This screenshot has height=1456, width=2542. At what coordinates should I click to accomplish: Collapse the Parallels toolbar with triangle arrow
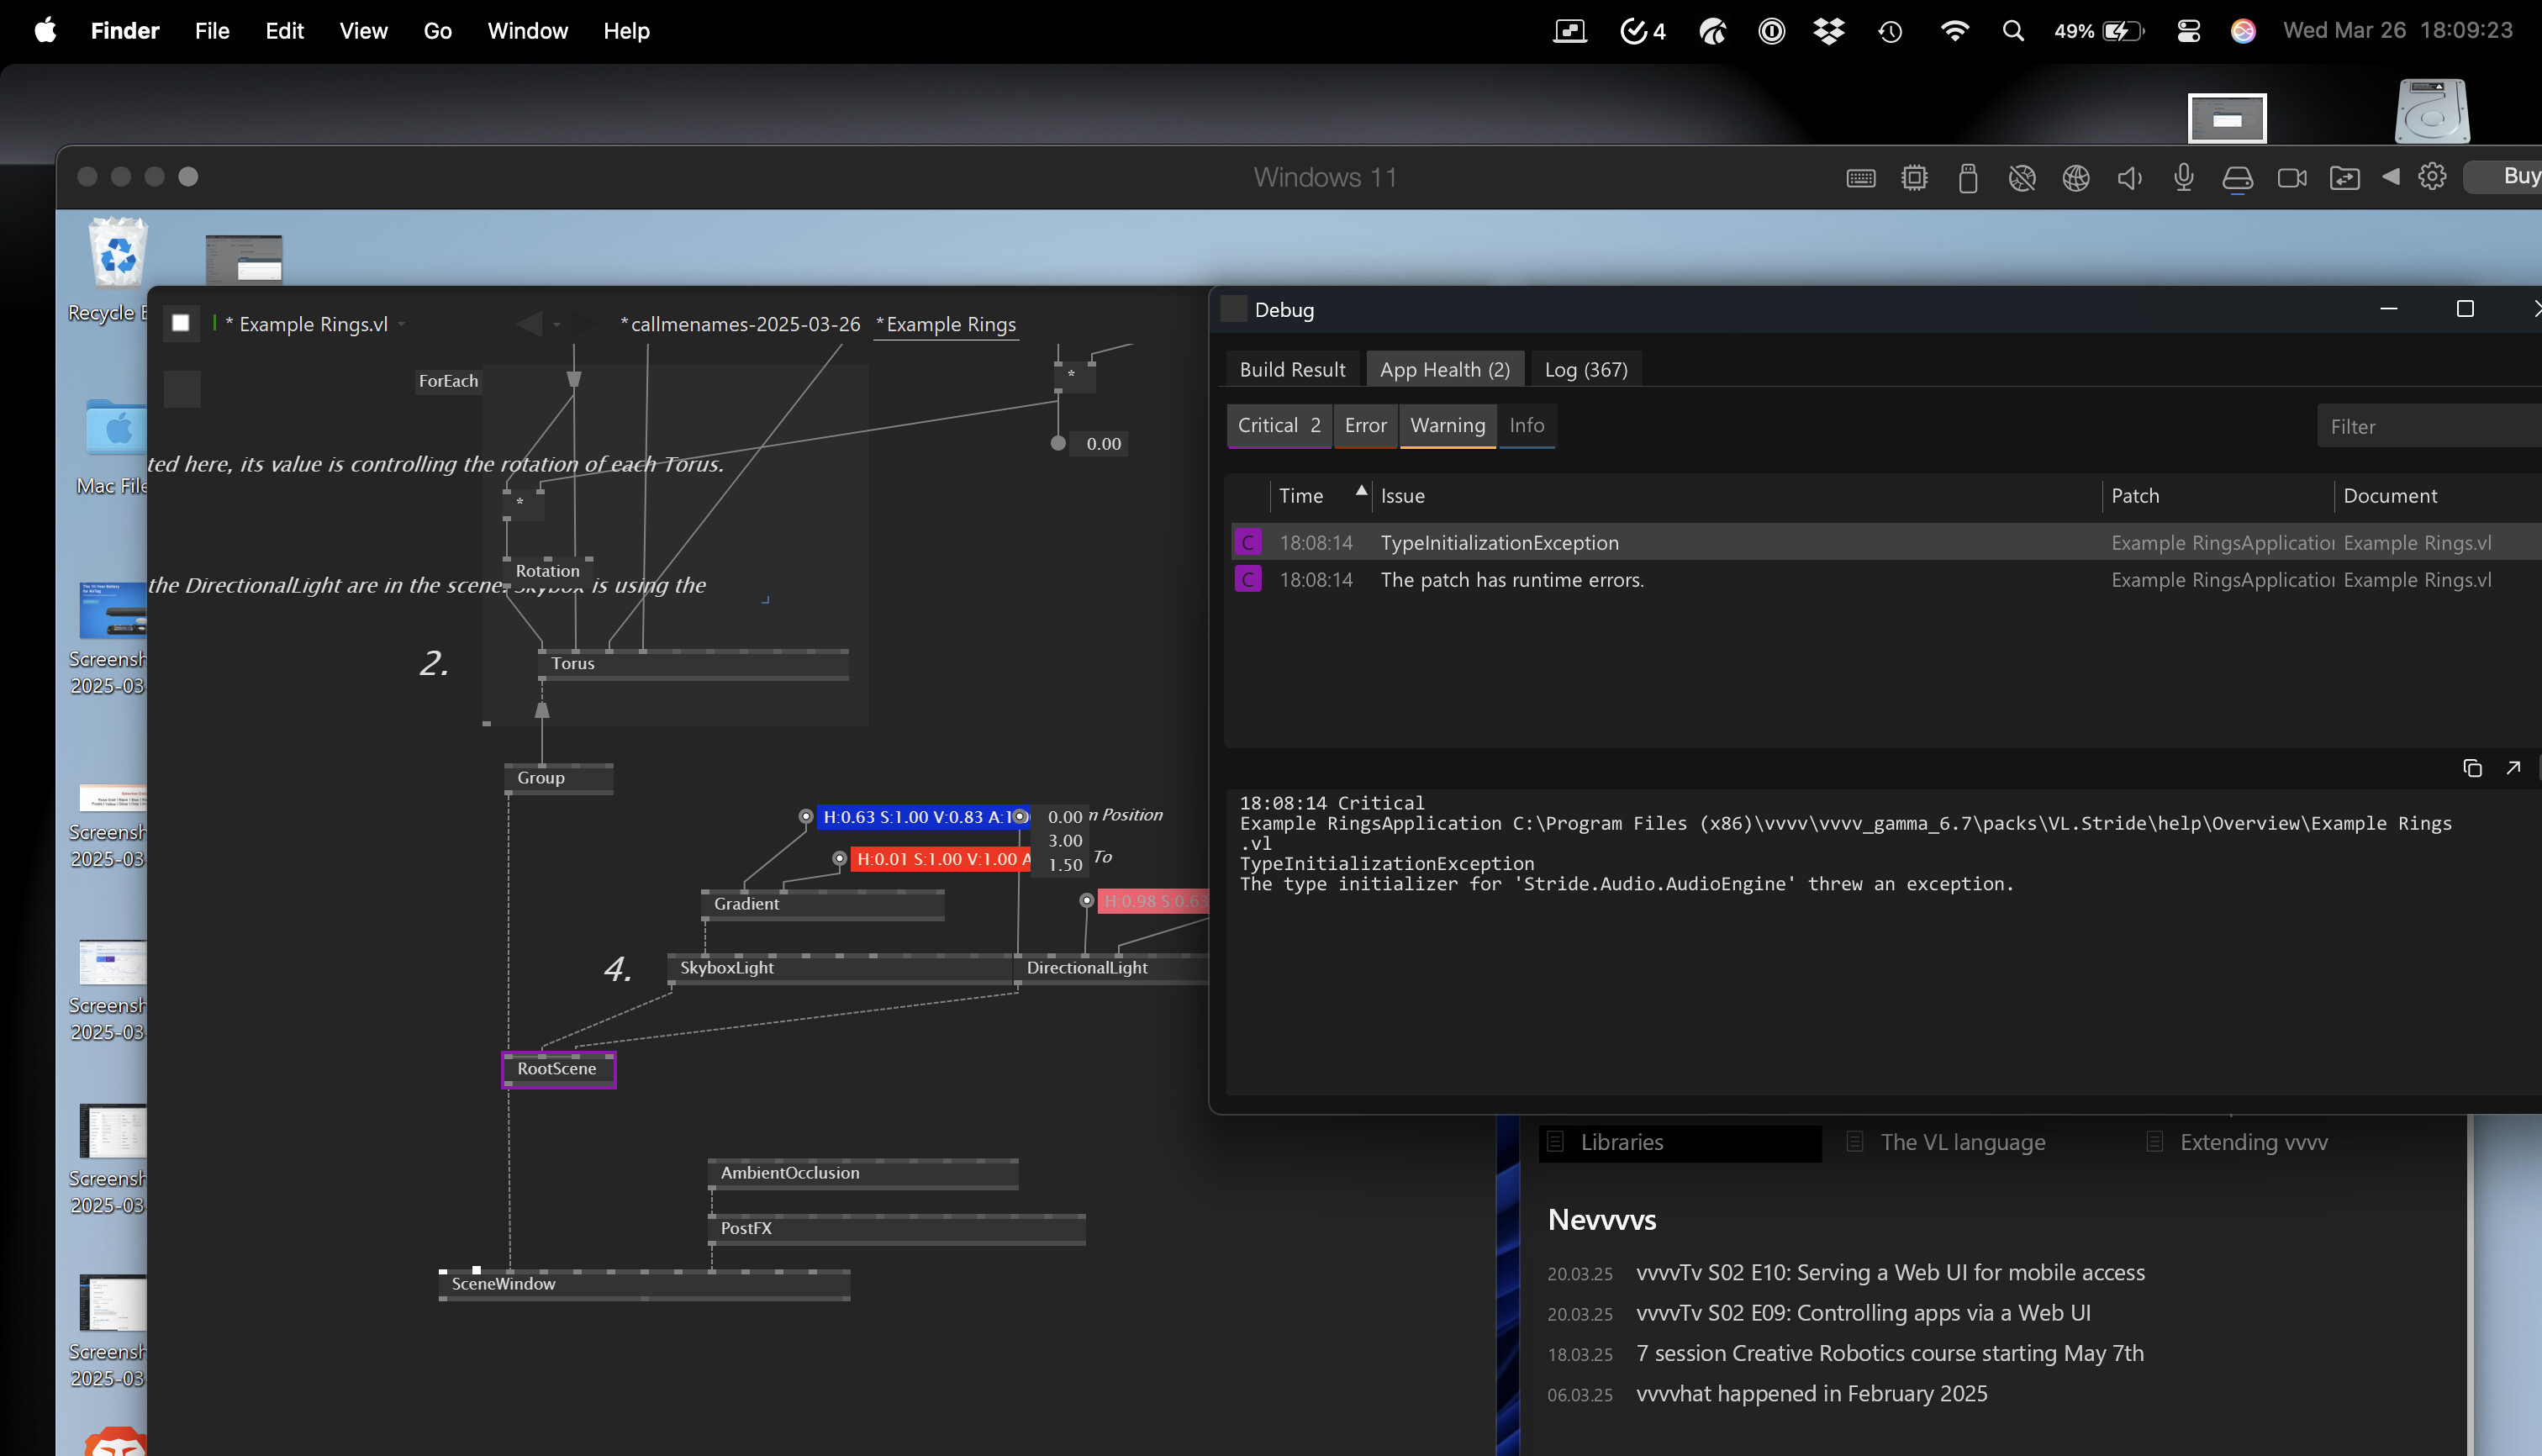pyautogui.click(x=2390, y=177)
